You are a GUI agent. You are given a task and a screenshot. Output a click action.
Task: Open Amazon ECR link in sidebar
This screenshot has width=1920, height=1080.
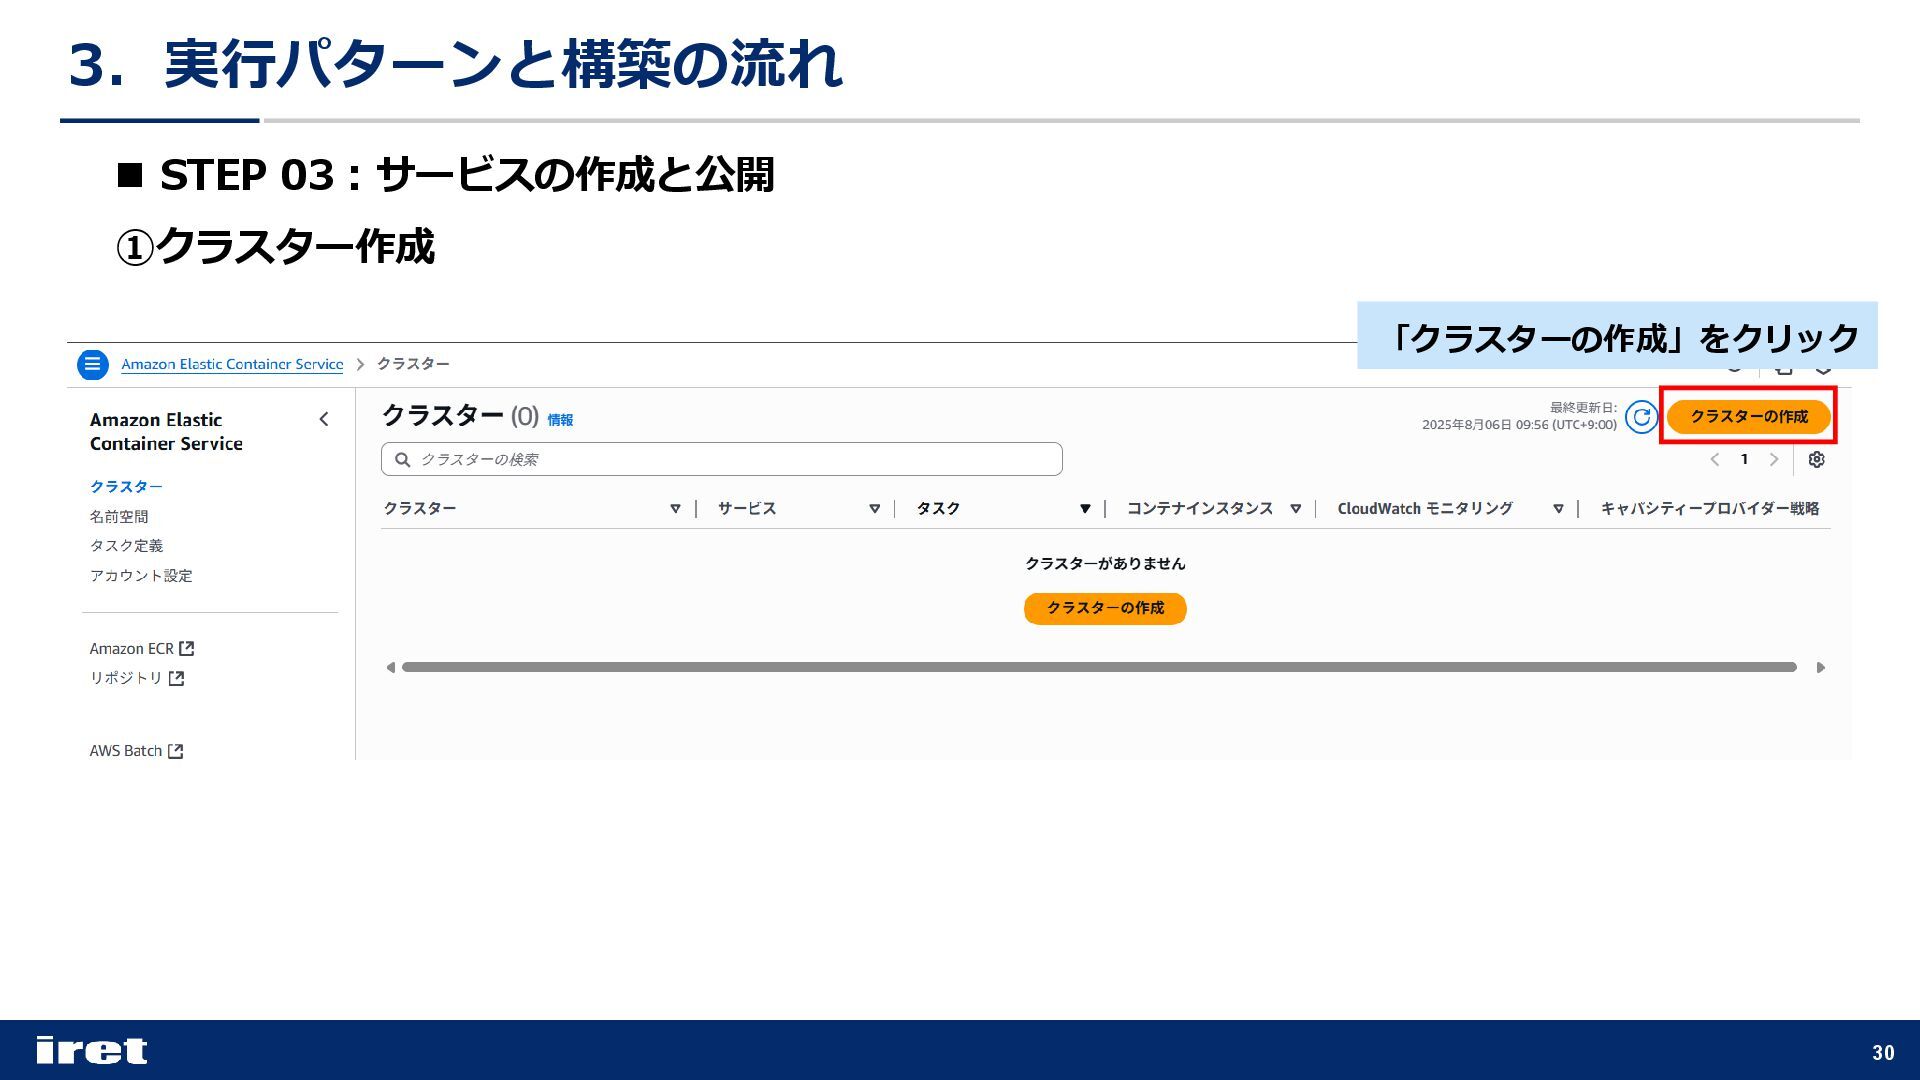pos(131,649)
